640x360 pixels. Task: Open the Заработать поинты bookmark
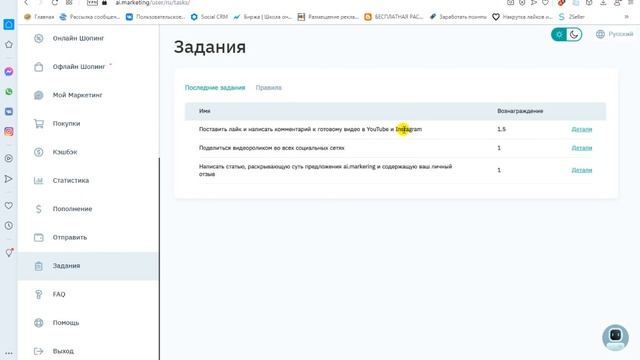pyautogui.click(x=458, y=17)
